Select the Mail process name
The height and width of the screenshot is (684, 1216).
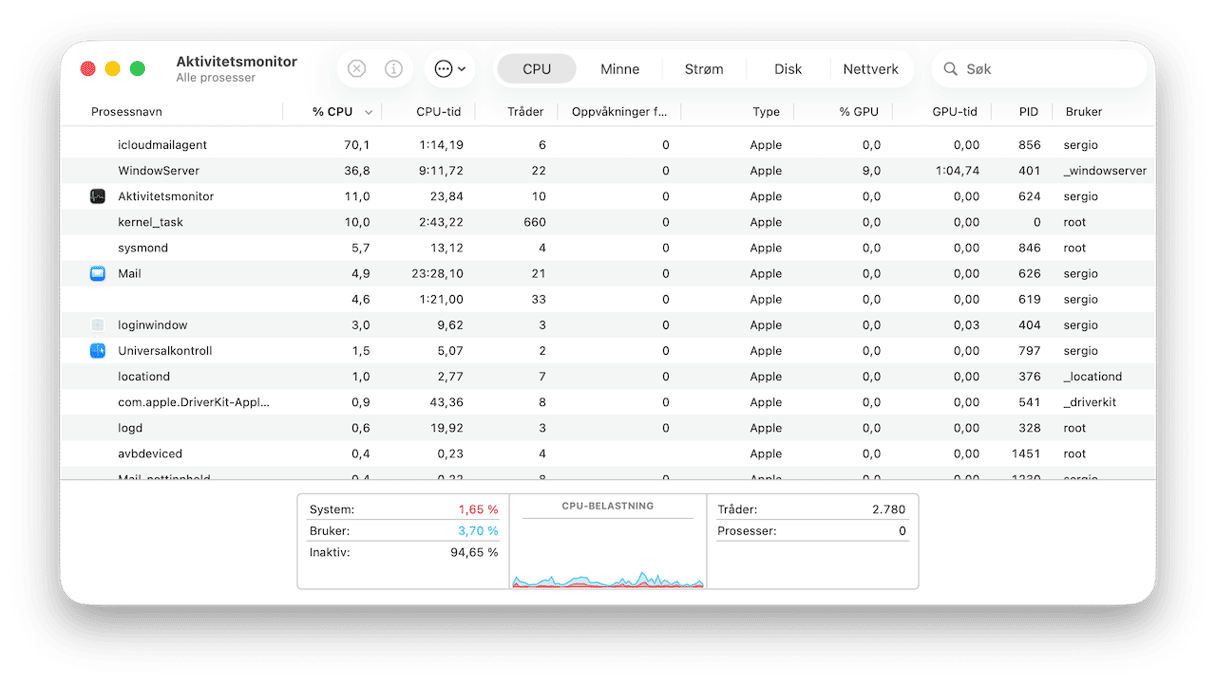coord(129,274)
